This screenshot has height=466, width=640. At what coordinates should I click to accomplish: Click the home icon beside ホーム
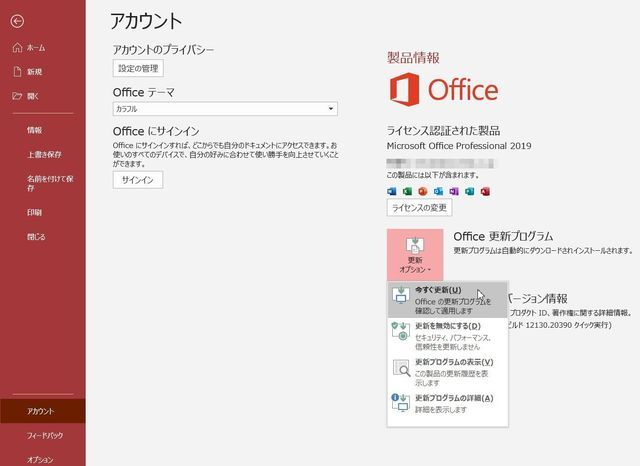click(17, 48)
